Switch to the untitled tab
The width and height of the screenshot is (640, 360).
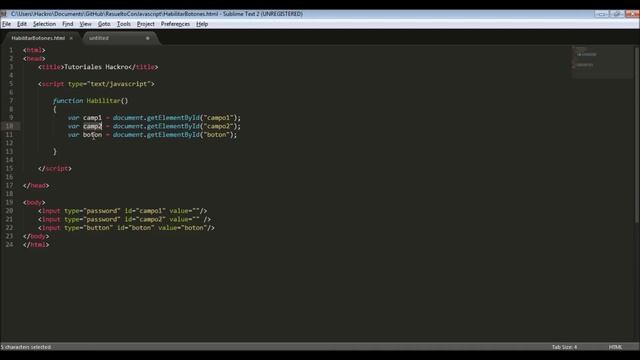point(99,38)
